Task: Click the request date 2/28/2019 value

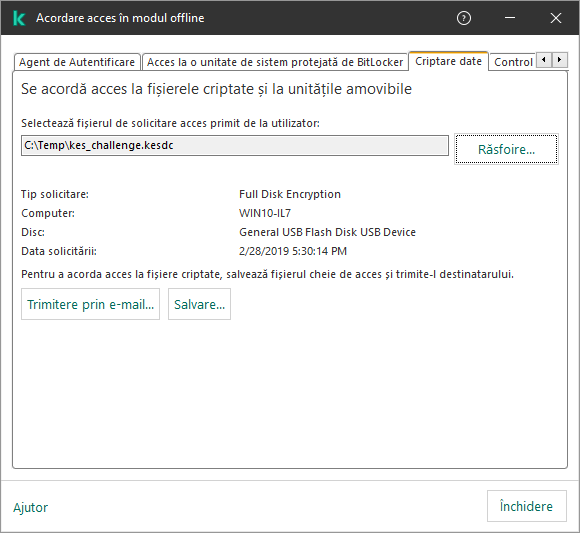Action: [293, 251]
